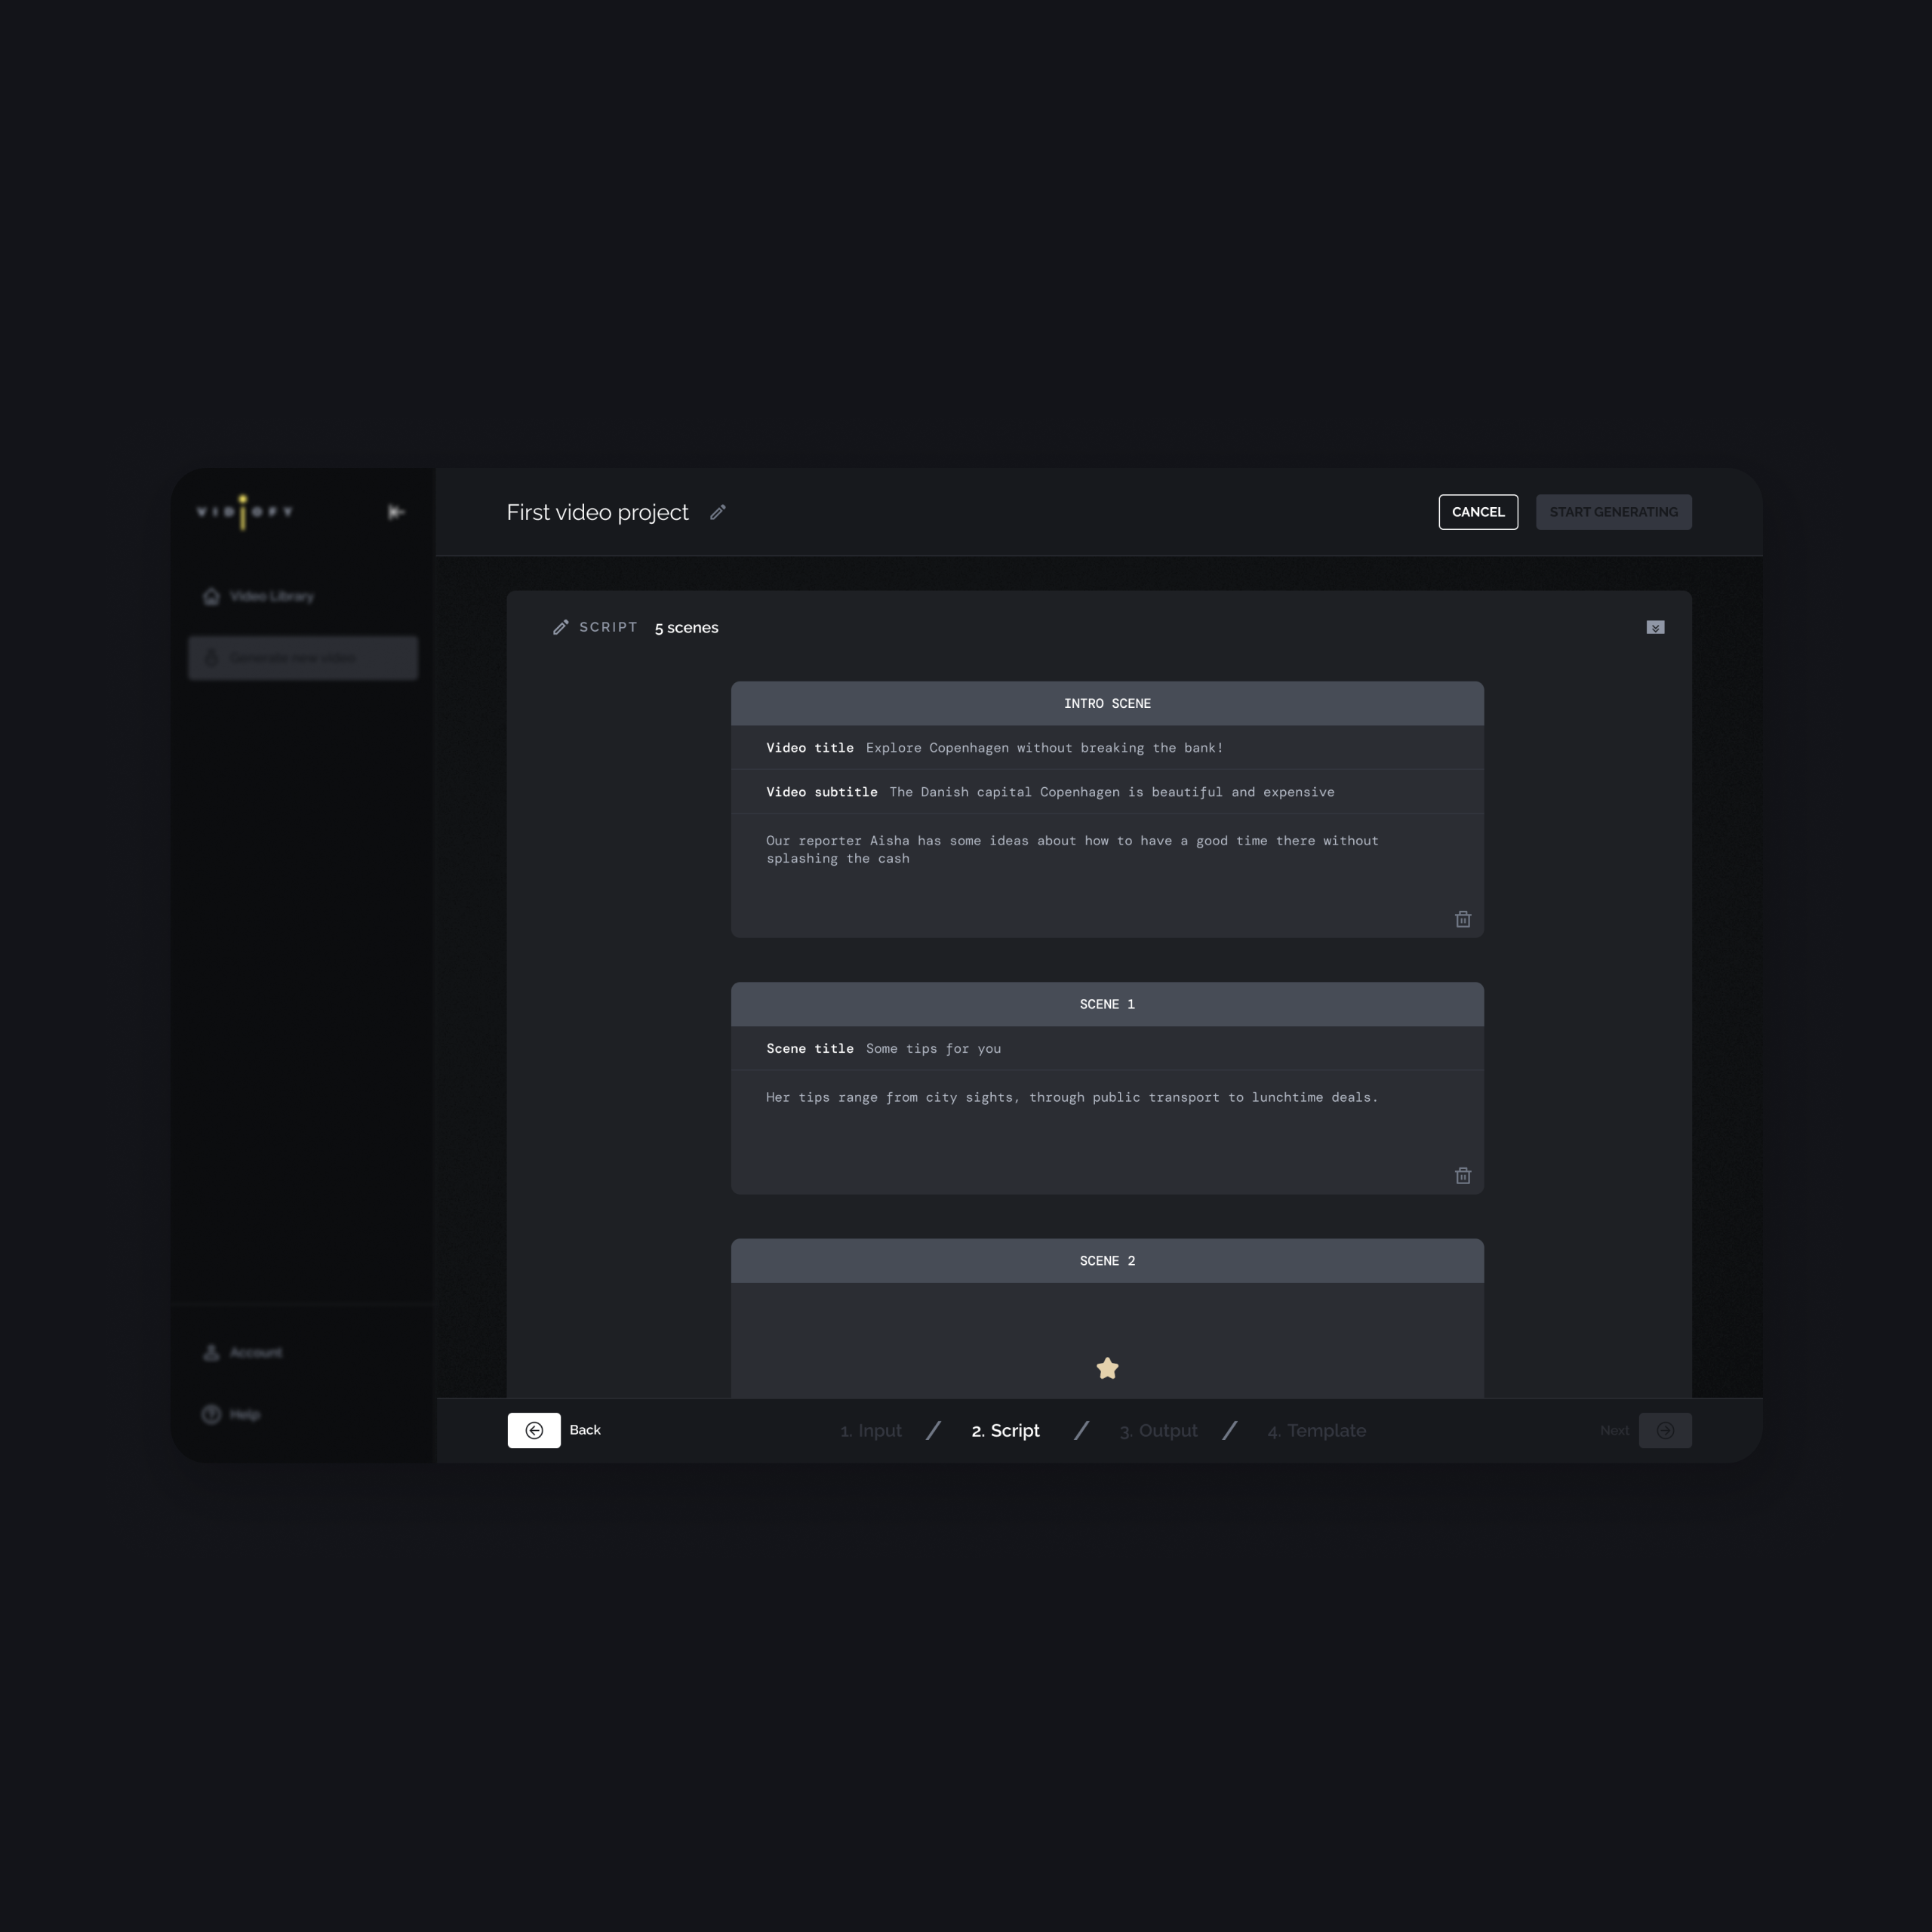The height and width of the screenshot is (1932, 1932).
Task: Click the START GENERATING button
Action: (1613, 512)
